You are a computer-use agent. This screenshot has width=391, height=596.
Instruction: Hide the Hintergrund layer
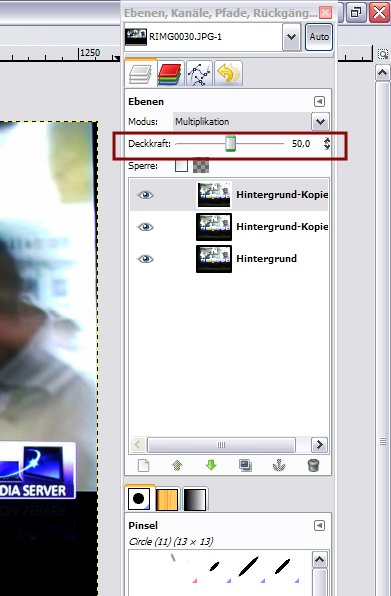click(x=146, y=259)
